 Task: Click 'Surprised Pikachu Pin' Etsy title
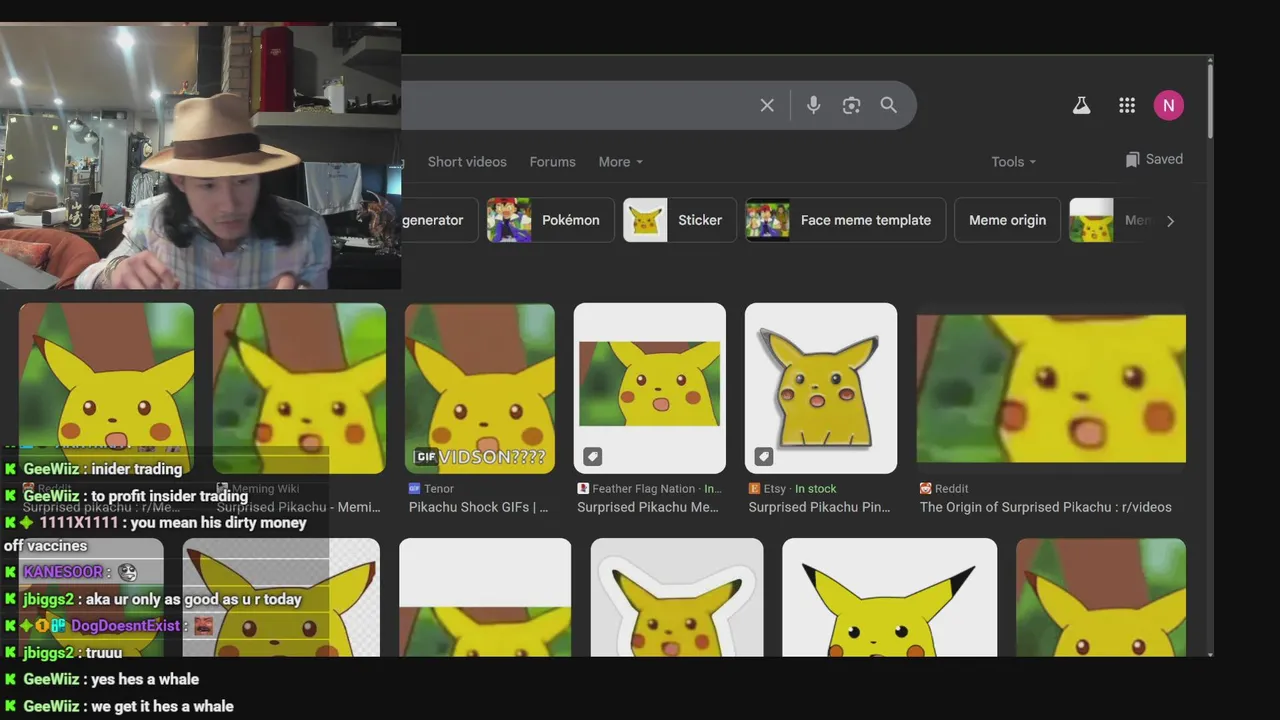[819, 507]
